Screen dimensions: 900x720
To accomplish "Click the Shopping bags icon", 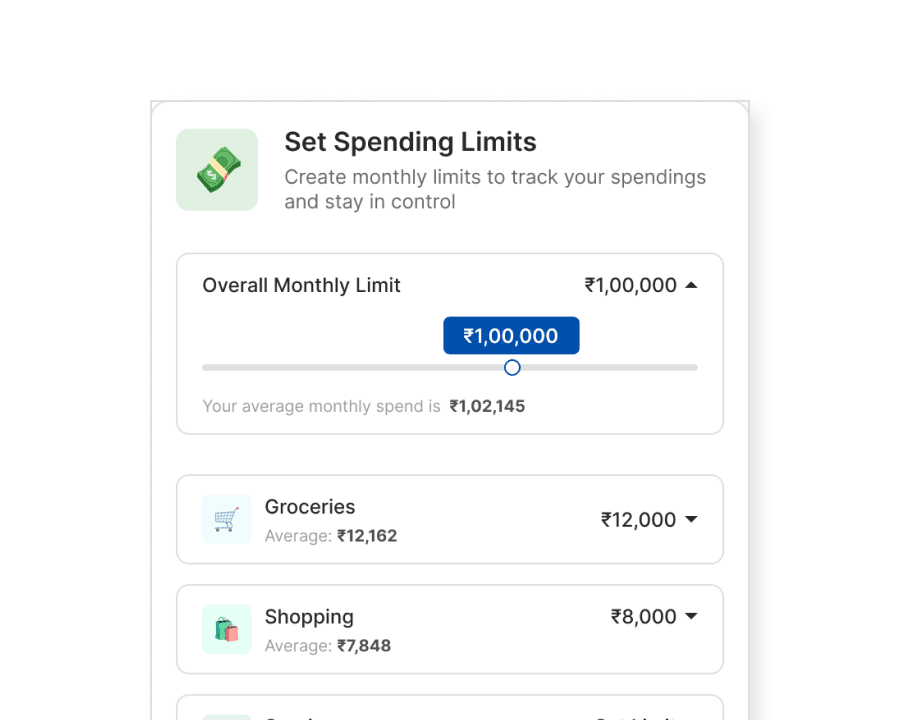I will point(226,630).
